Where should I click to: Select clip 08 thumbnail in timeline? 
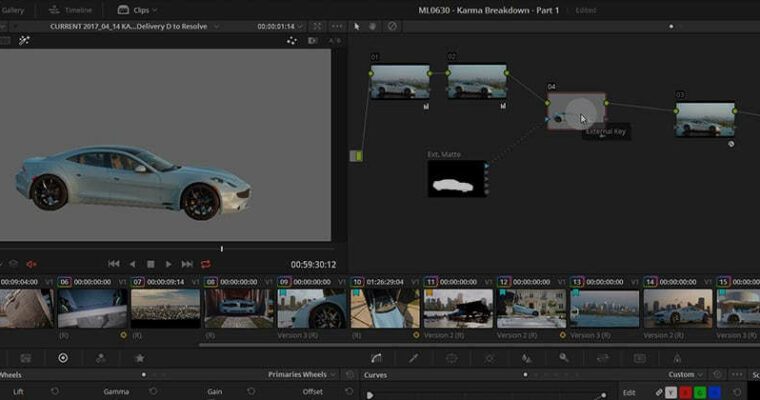(x=238, y=309)
